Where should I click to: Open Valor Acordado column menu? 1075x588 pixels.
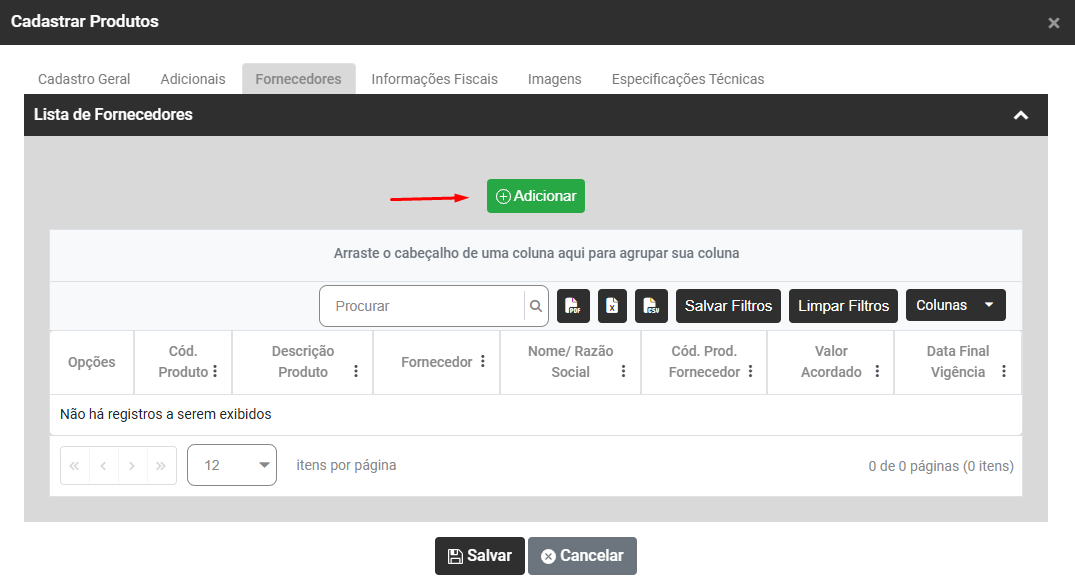(x=877, y=371)
